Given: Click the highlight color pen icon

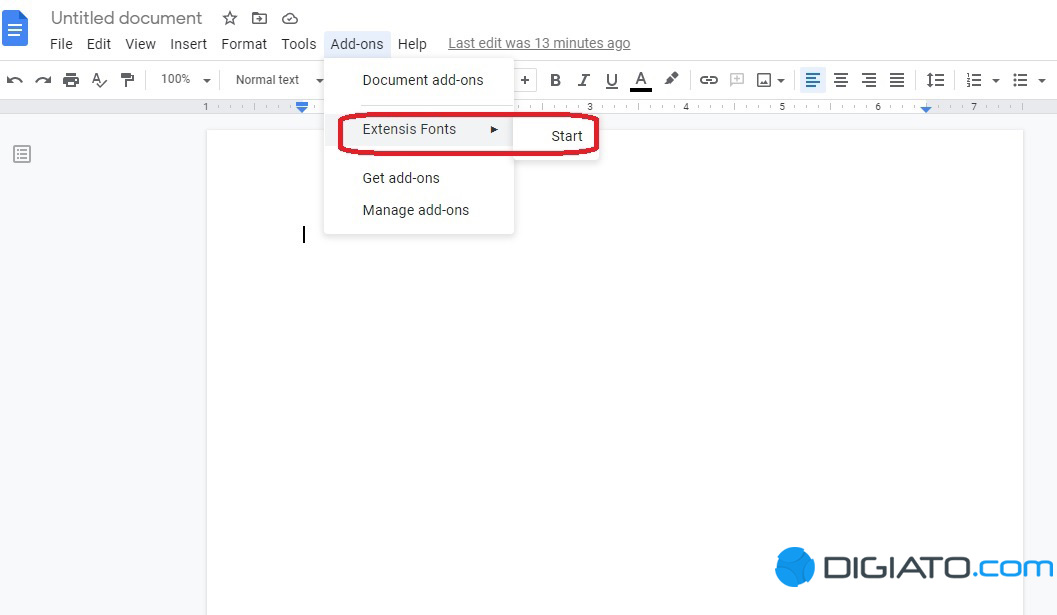Looking at the screenshot, I should pos(671,80).
